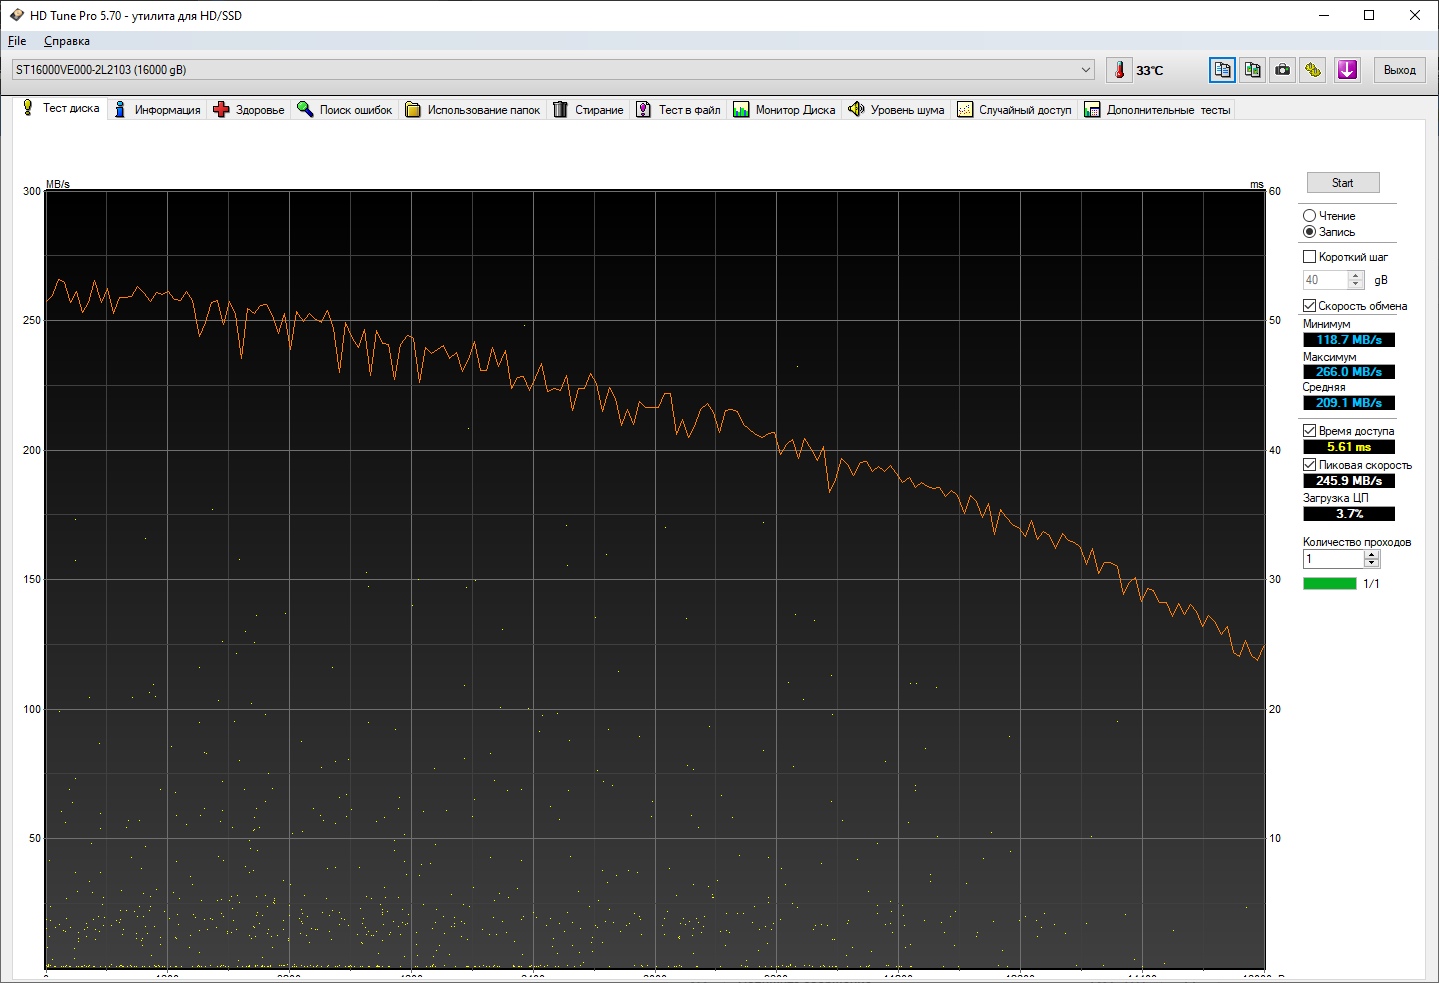Click the HD Tune Pro title bar icon
Image resolution: width=1439 pixels, height=983 pixels.
click(16, 15)
